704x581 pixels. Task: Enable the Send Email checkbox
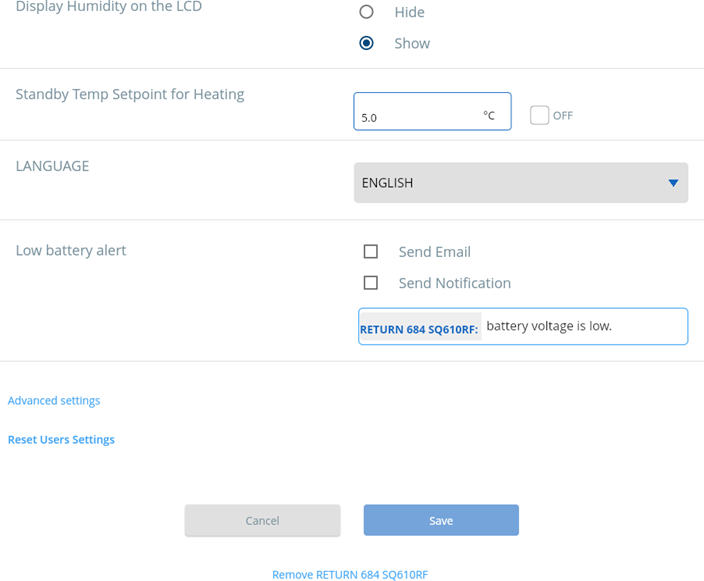371,252
